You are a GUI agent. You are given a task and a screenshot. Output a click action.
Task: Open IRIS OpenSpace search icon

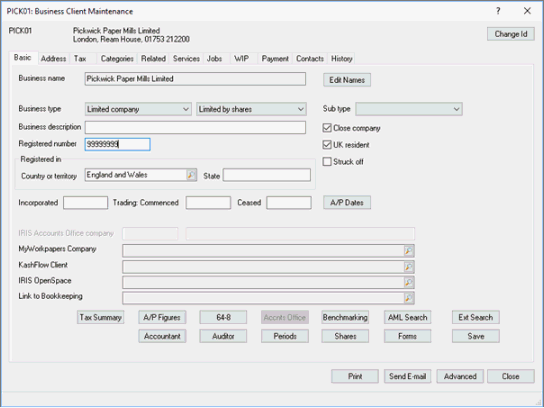409,282
